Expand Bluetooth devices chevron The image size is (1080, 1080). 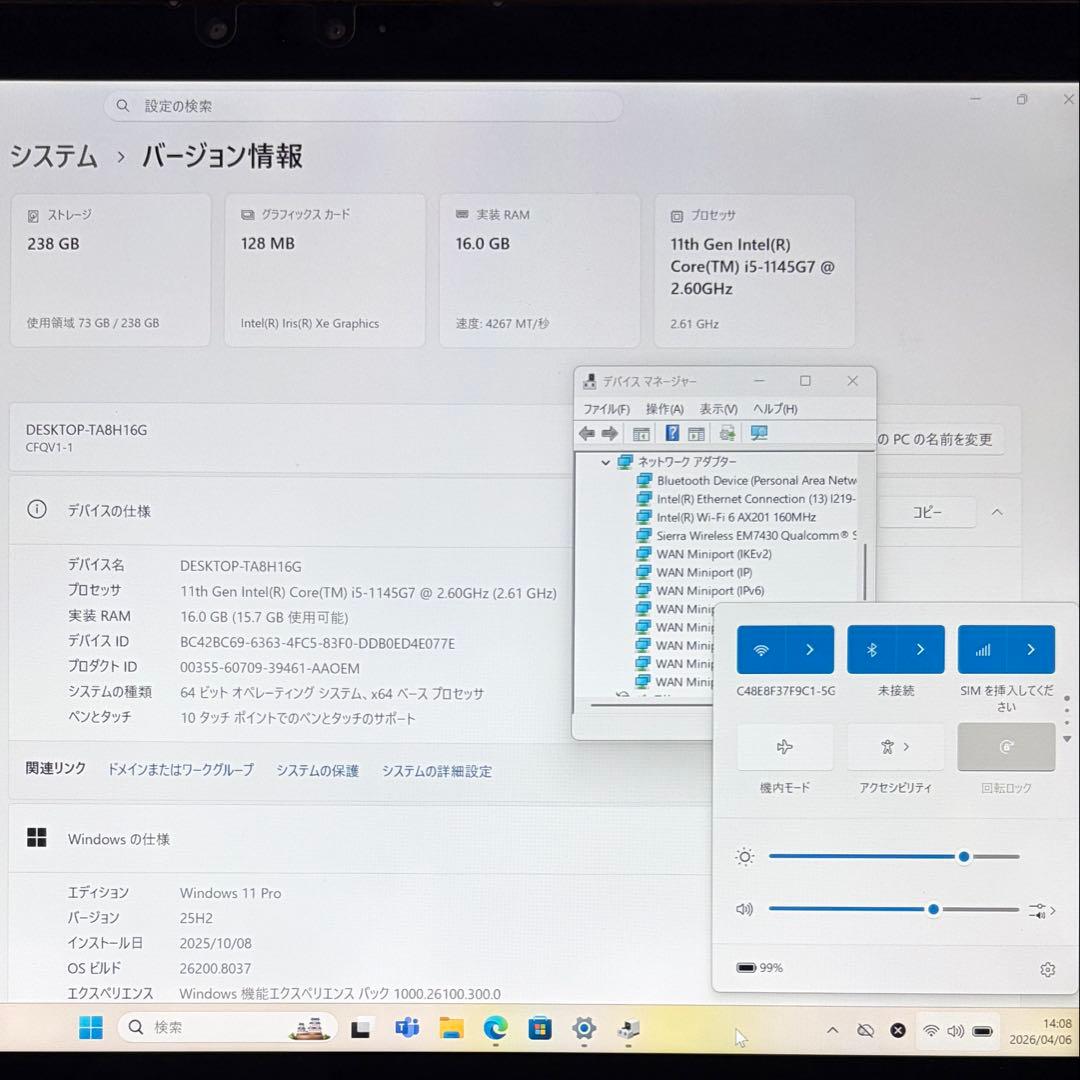pyautogui.click(x=920, y=650)
